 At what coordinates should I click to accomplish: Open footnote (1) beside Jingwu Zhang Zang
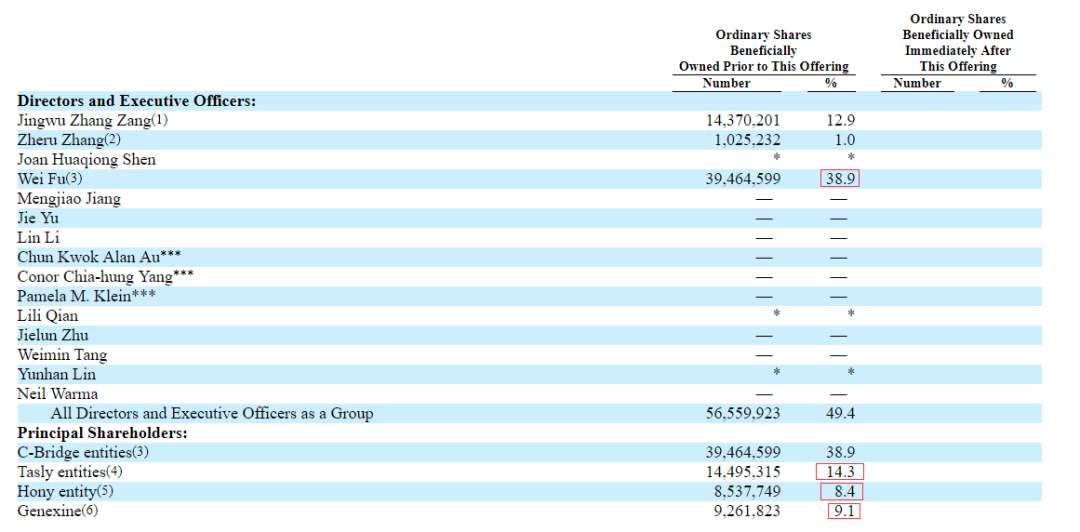point(160,120)
